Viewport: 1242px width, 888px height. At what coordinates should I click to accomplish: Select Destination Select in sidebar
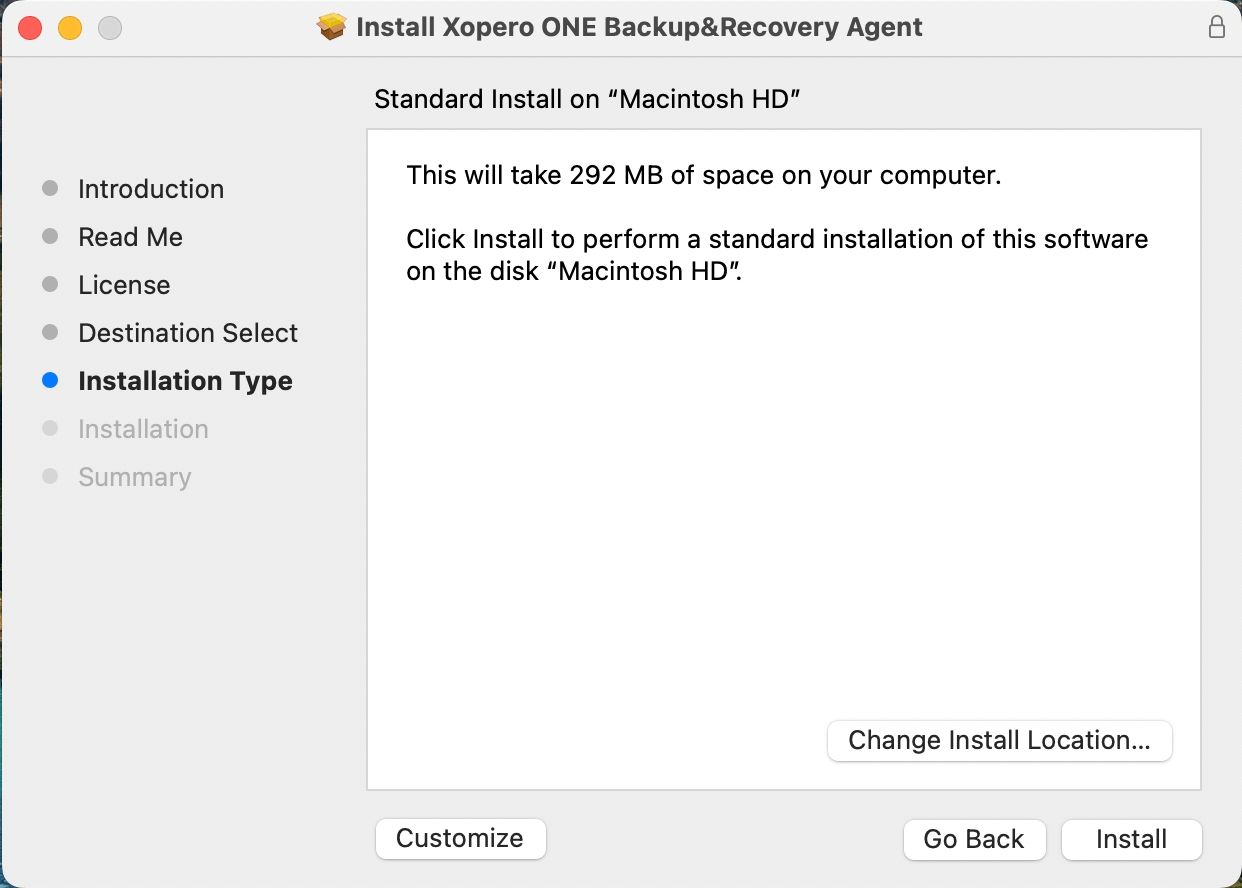[x=187, y=333]
